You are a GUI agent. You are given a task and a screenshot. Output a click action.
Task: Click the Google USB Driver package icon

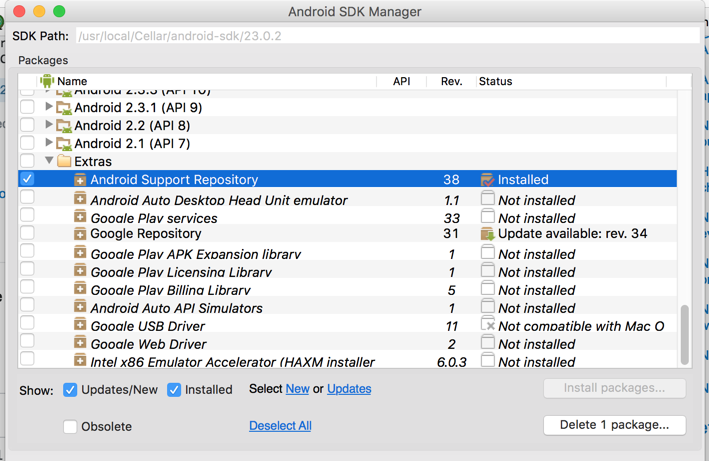tap(80, 326)
